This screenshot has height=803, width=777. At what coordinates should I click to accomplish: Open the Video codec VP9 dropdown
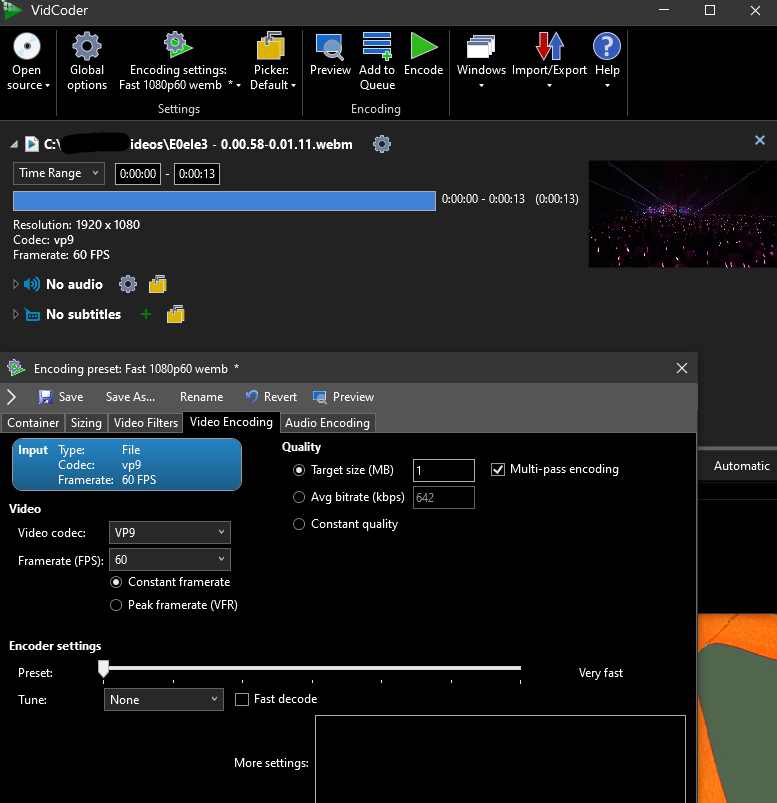167,532
